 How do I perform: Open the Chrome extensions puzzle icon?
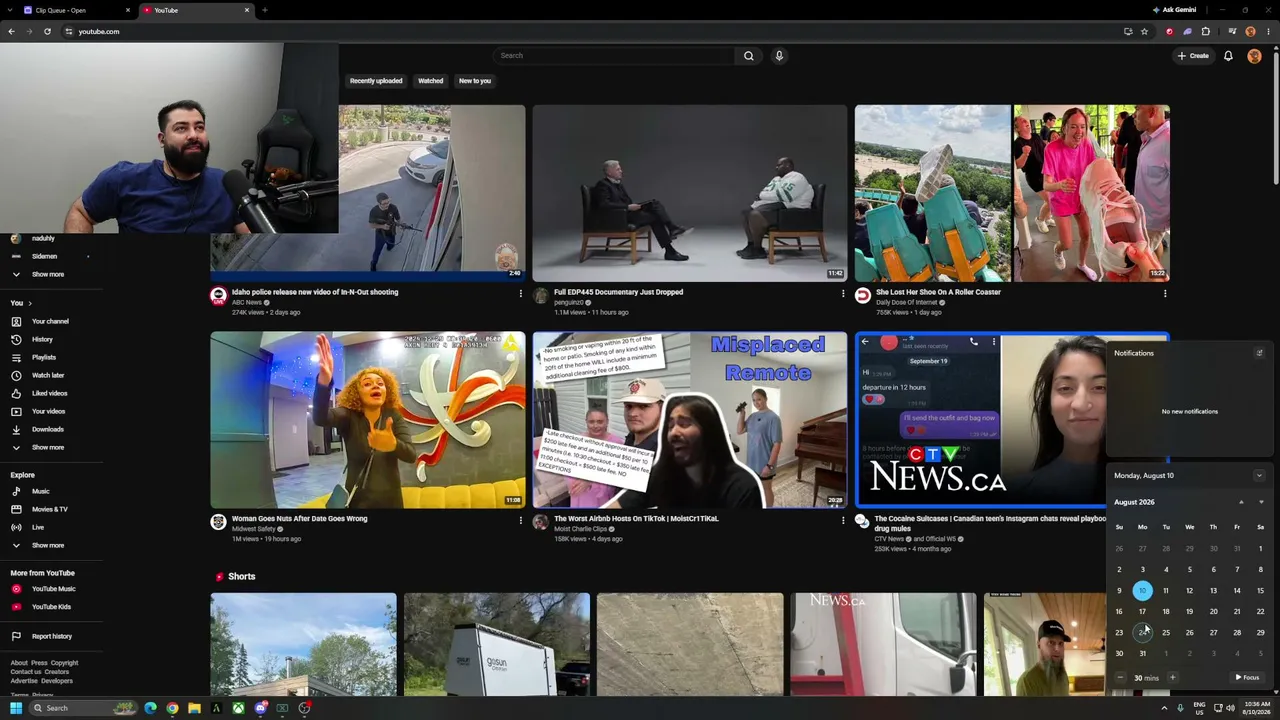coord(1205,31)
